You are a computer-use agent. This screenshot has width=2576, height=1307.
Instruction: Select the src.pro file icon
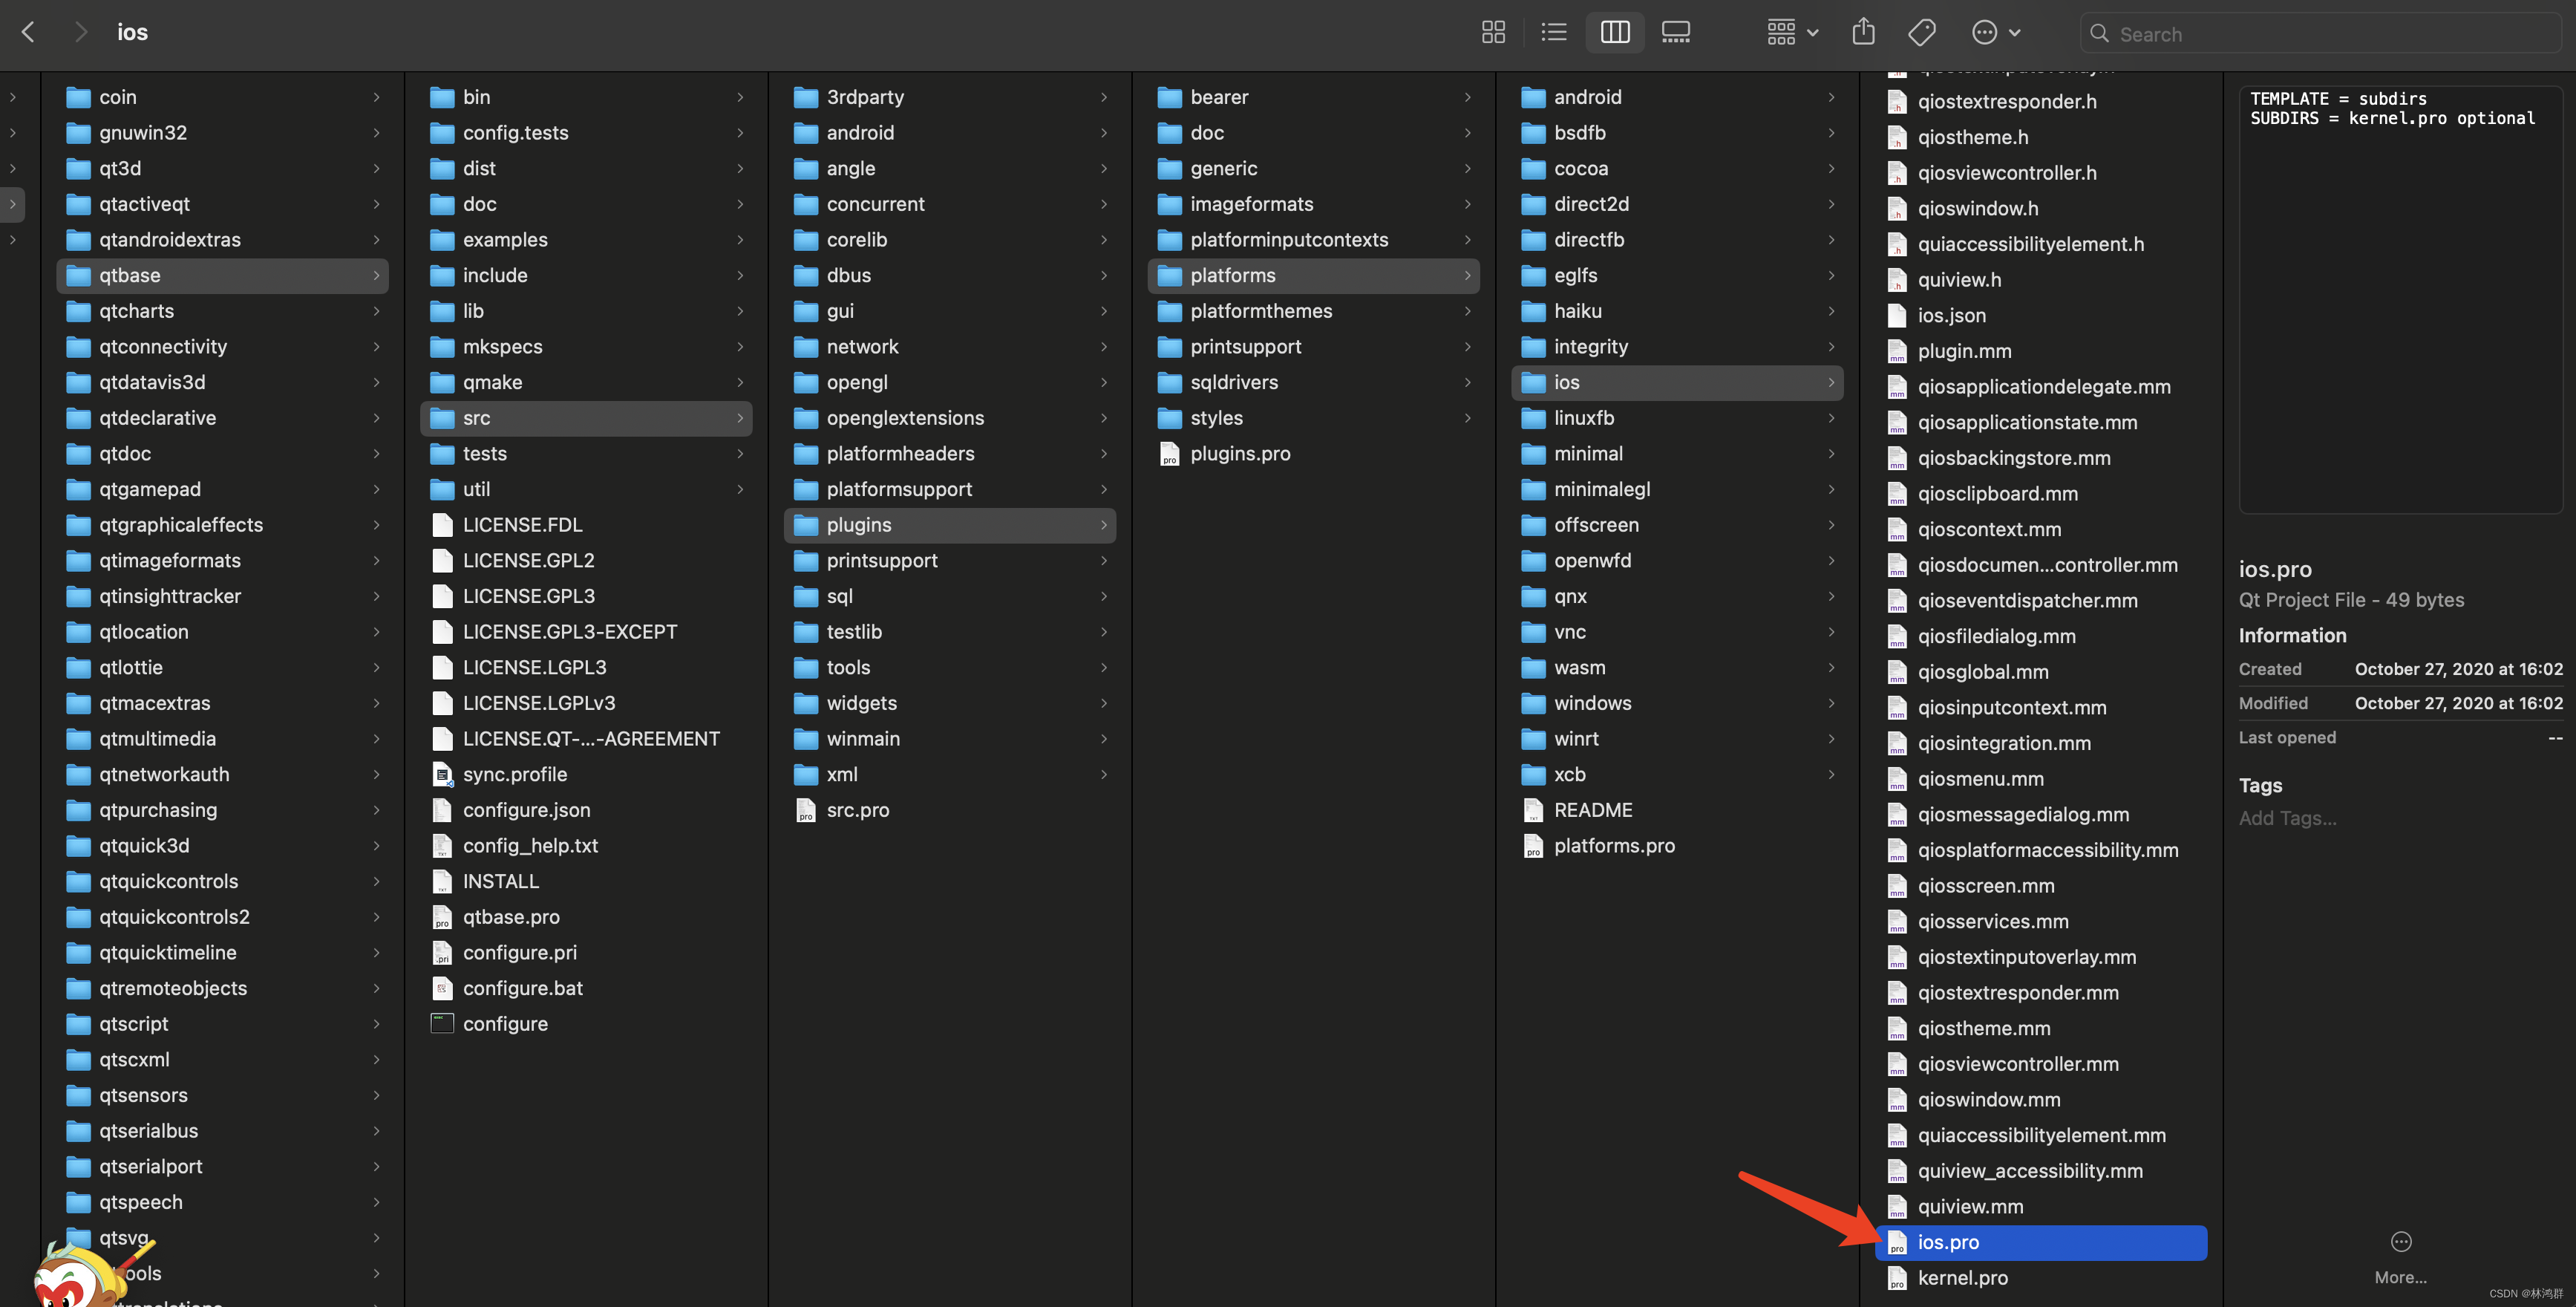click(x=805, y=810)
